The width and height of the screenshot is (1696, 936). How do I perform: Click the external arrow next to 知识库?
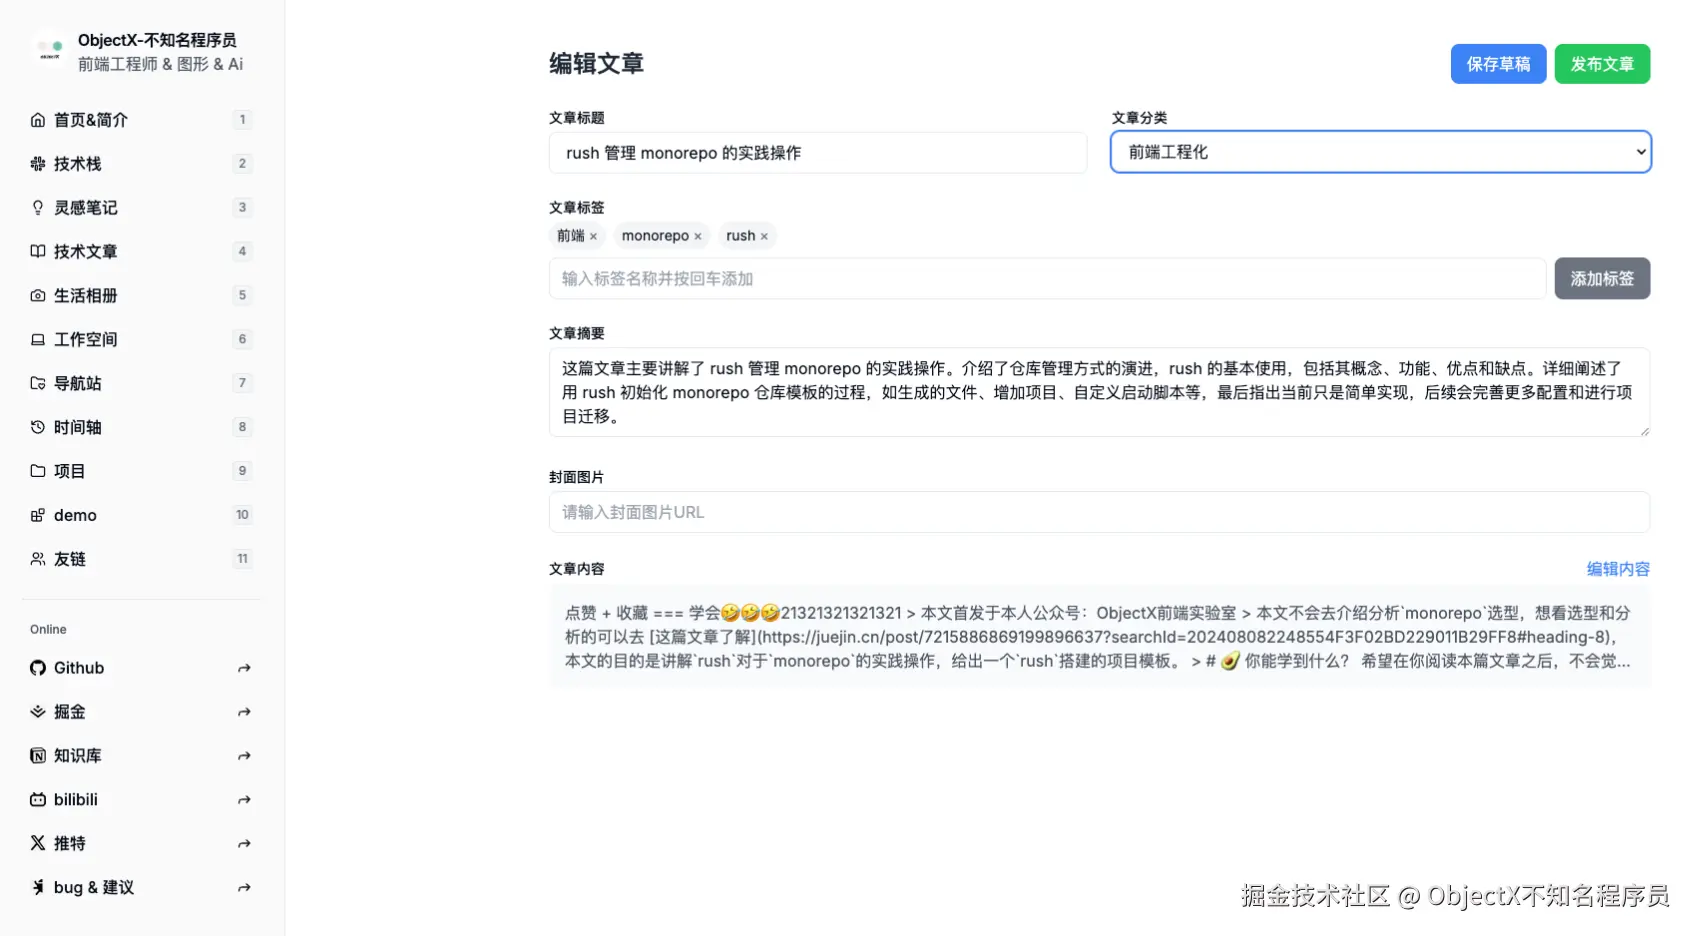coord(244,756)
